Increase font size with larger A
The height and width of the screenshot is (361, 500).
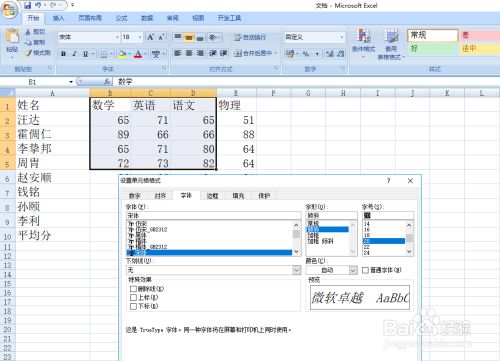coord(151,37)
